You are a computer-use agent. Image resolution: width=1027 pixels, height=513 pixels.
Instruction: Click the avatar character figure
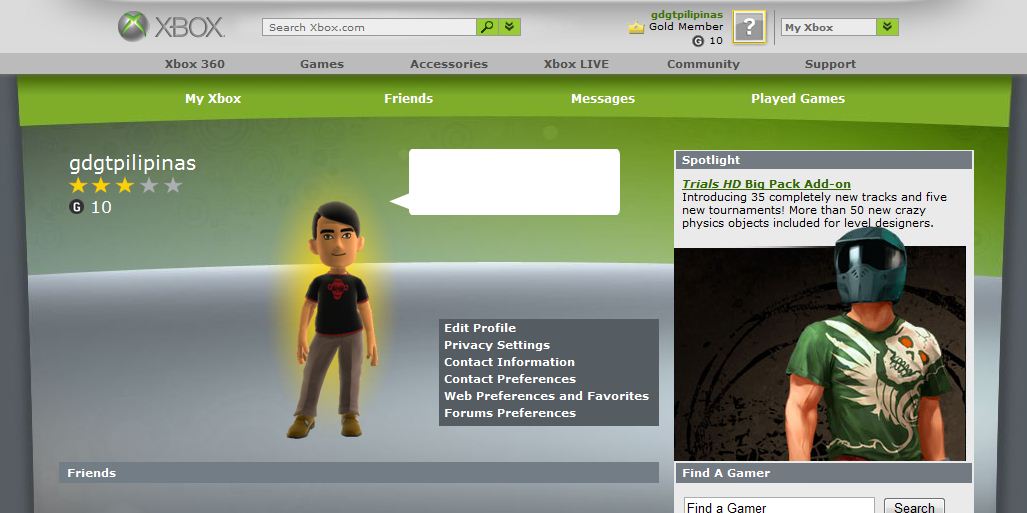tap(334, 320)
